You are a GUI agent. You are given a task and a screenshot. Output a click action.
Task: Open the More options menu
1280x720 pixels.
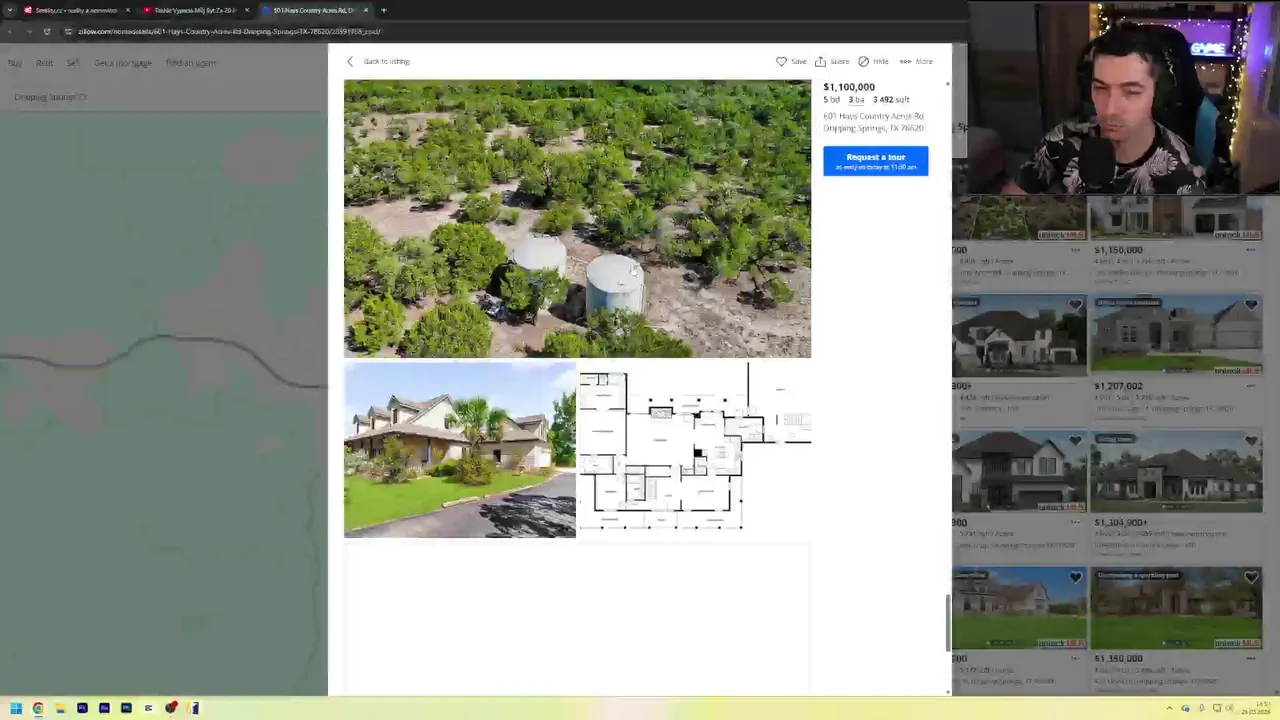click(915, 61)
